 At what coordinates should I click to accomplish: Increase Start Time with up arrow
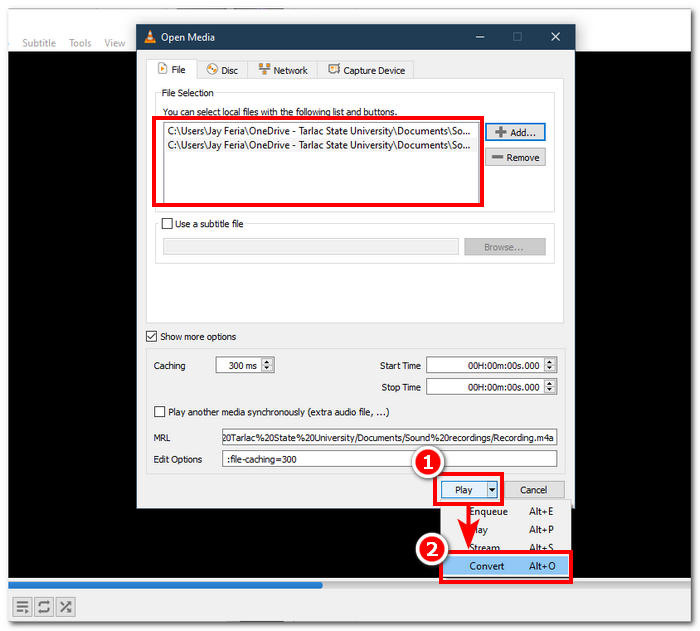(550, 362)
